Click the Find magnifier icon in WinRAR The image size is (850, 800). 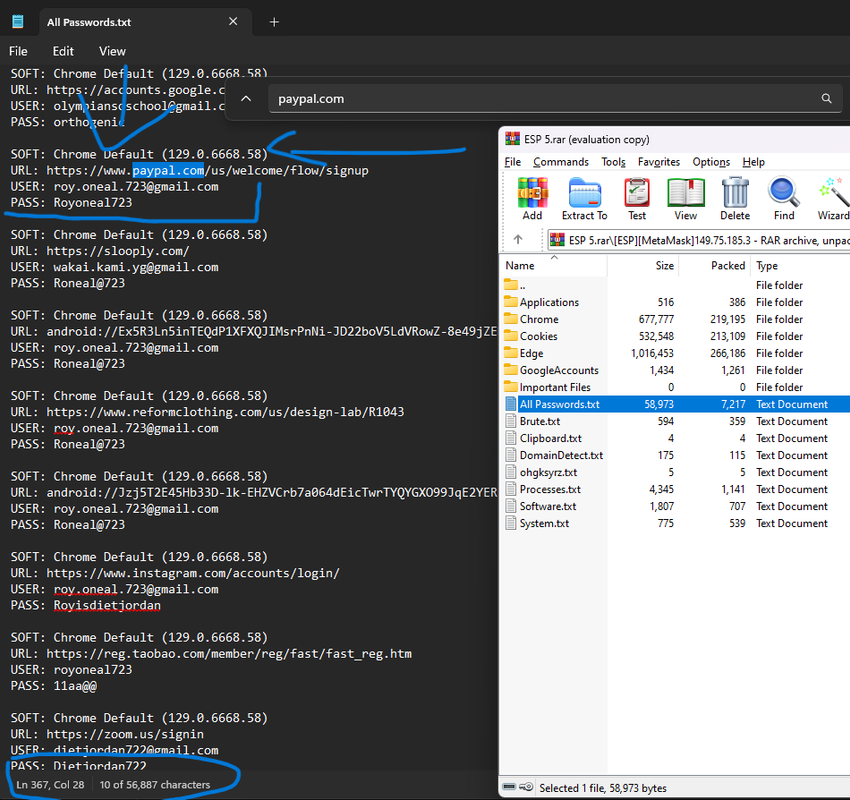pyautogui.click(x=784, y=193)
